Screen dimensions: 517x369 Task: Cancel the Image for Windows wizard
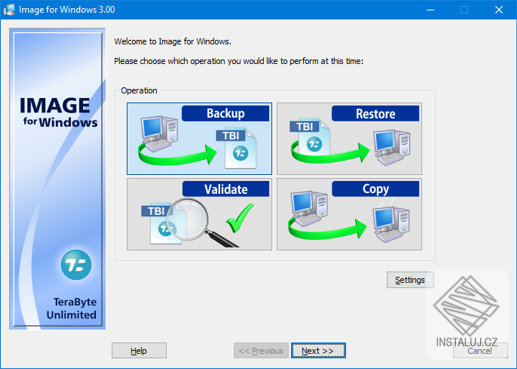click(480, 351)
